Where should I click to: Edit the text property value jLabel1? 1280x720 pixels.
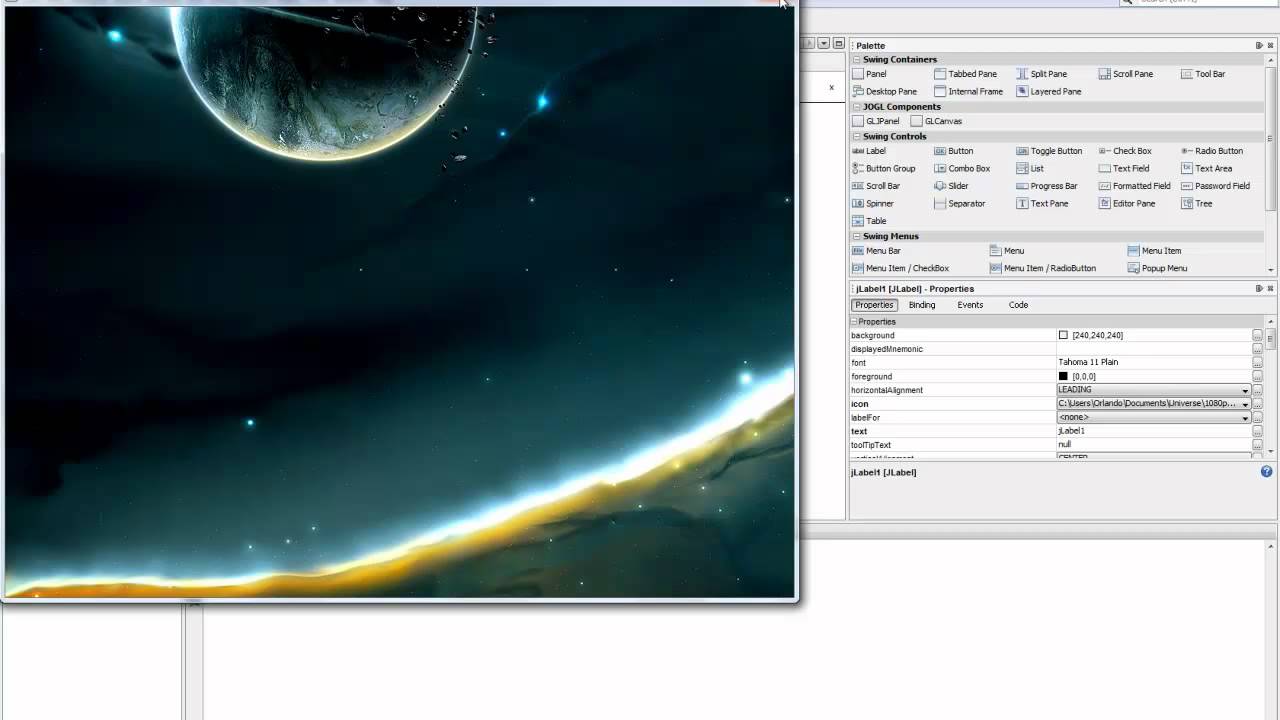(1154, 431)
